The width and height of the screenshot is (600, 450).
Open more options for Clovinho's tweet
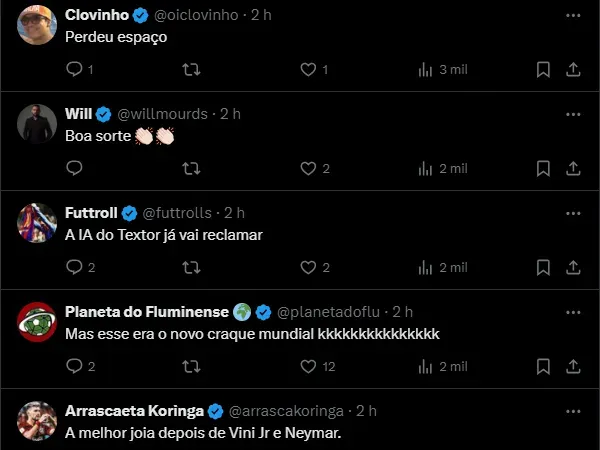pyautogui.click(x=572, y=16)
